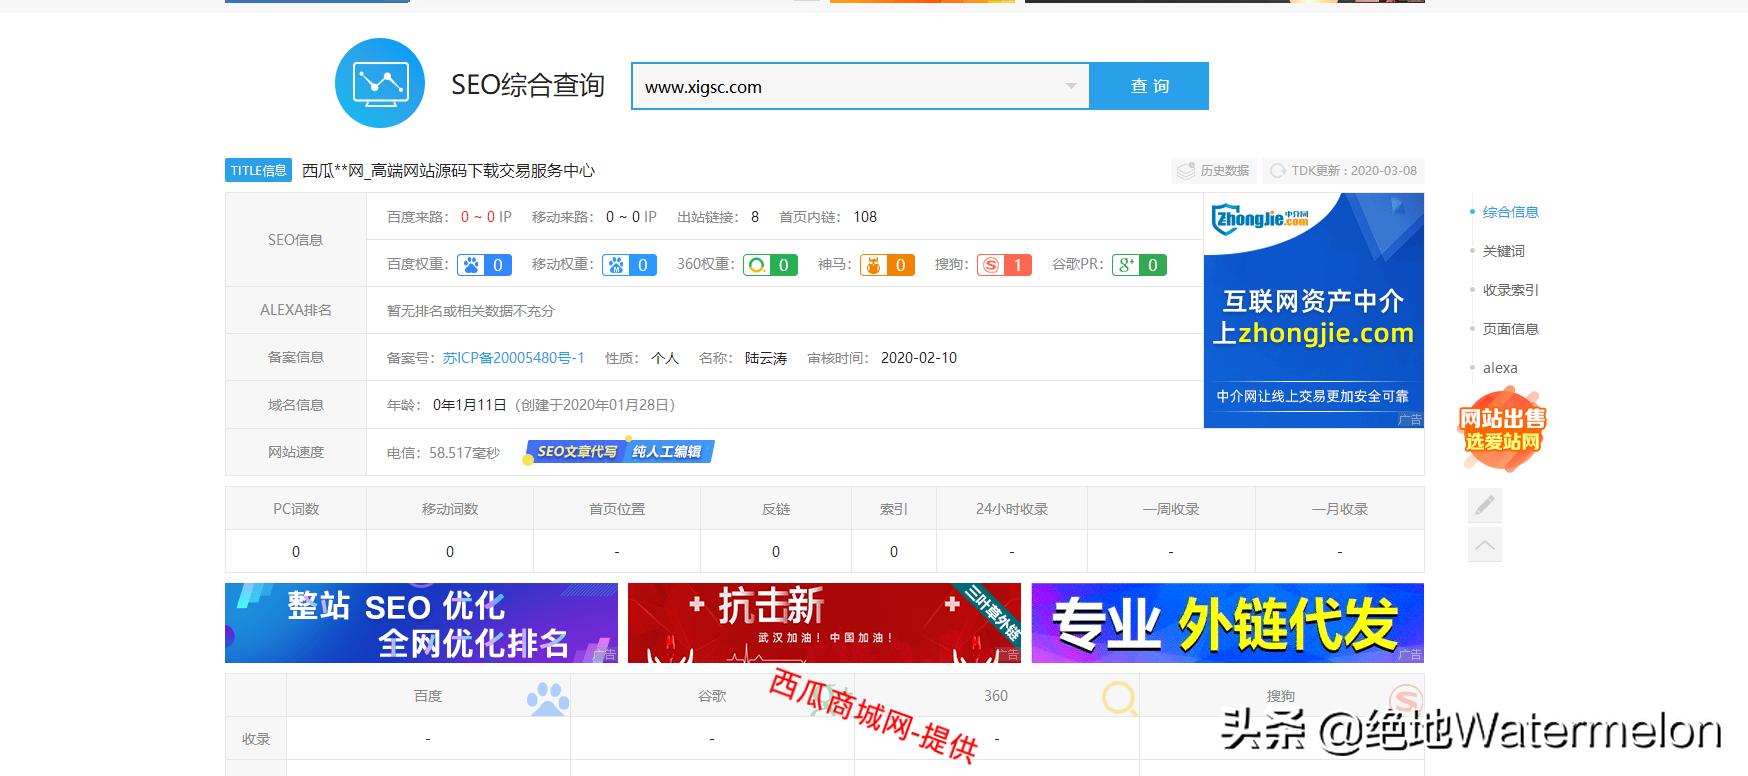Viewport: 1748px width, 776px height.
Task: Click the PC词数 column header
Action: 296,509
